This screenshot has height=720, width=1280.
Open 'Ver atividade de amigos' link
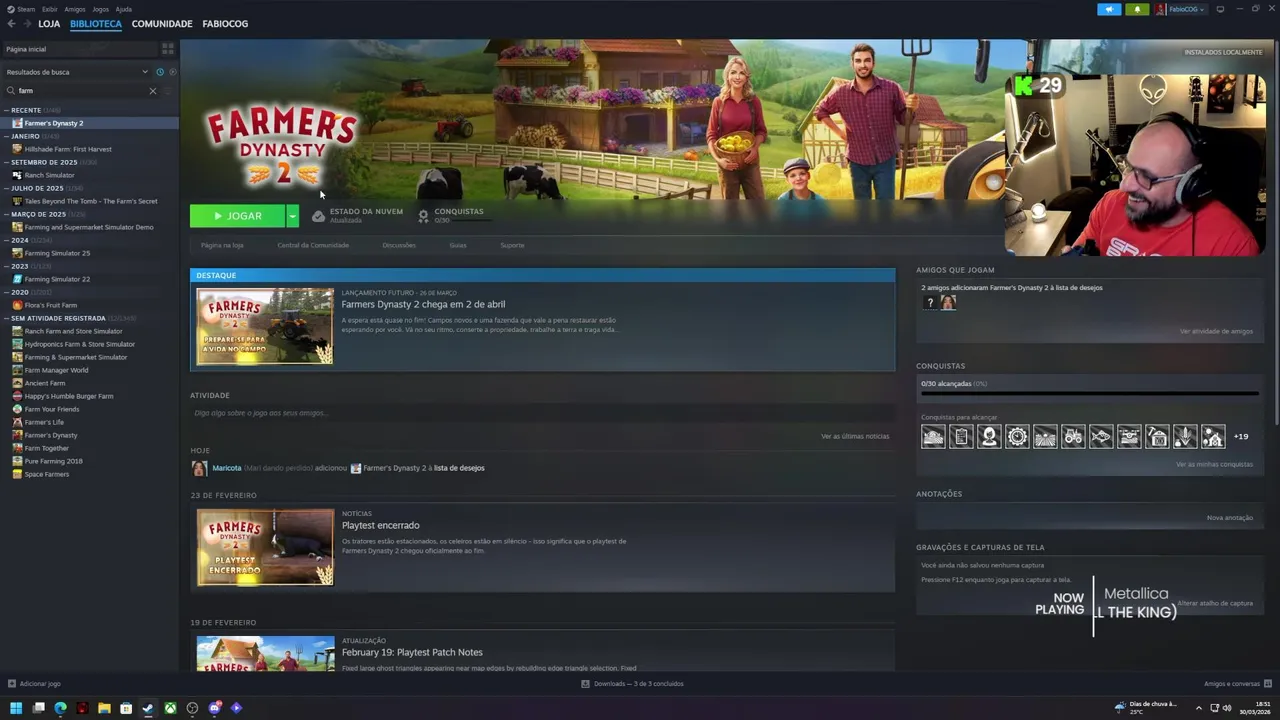1216,331
